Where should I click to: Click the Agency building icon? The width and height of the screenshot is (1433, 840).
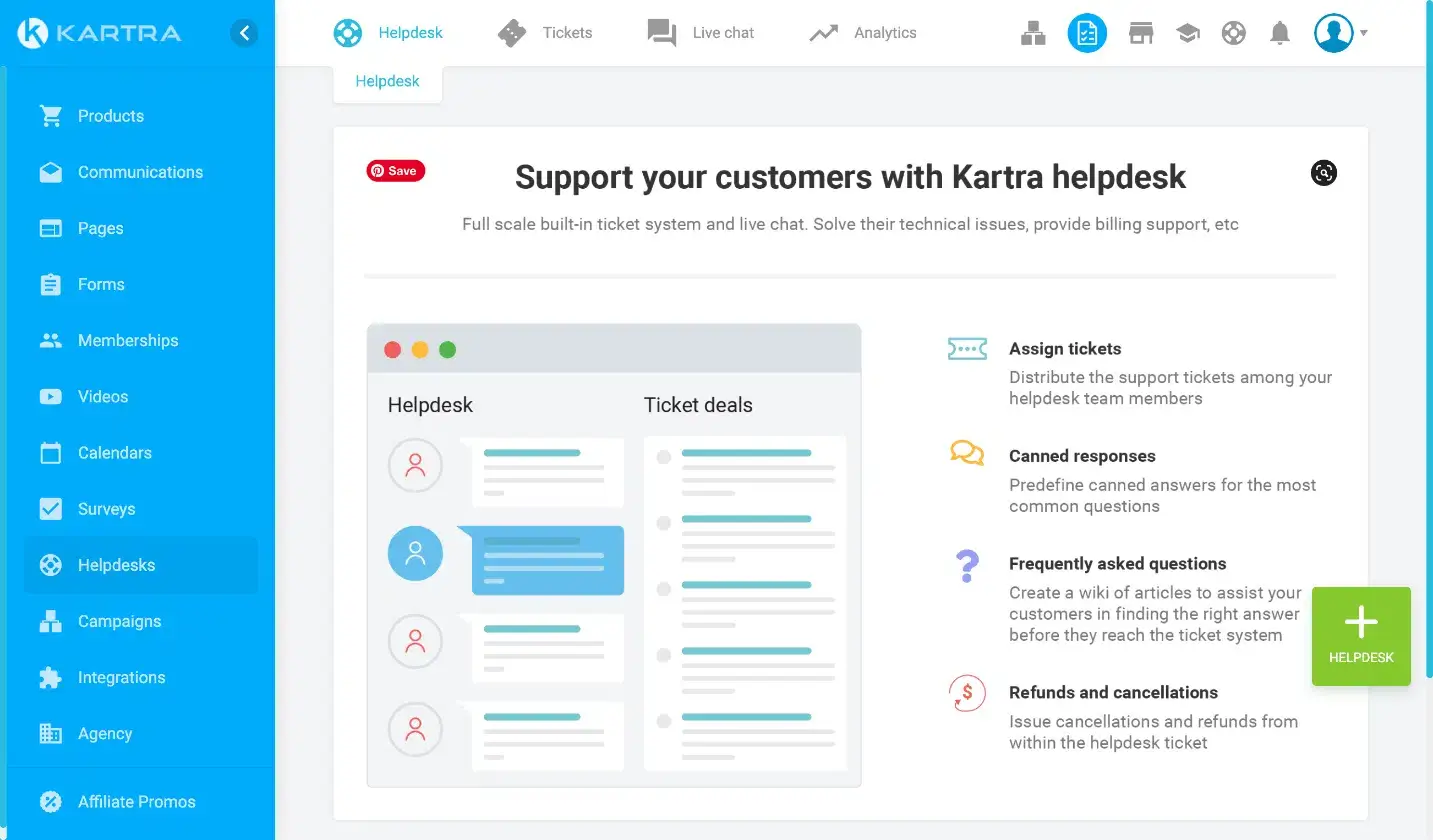[50, 733]
